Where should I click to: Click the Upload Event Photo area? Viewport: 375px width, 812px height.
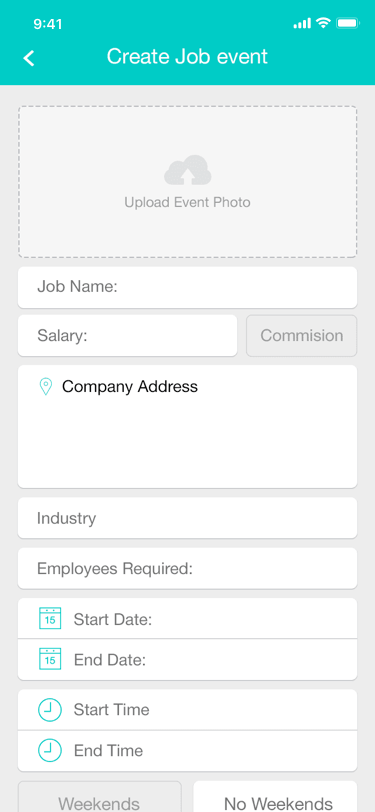coord(188,182)
